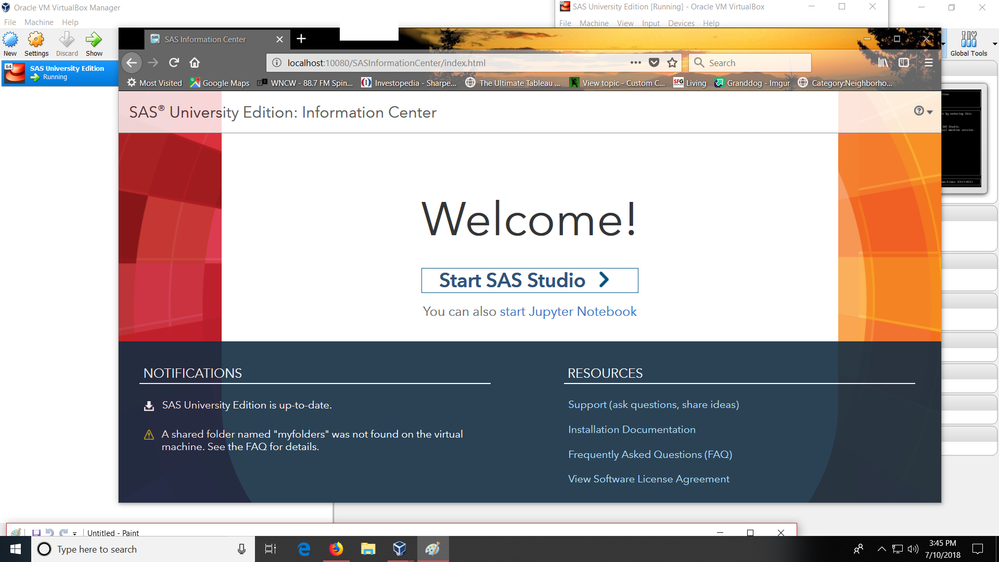Click the Firefox Search box
999x562 pixels.
click(750, 62)
